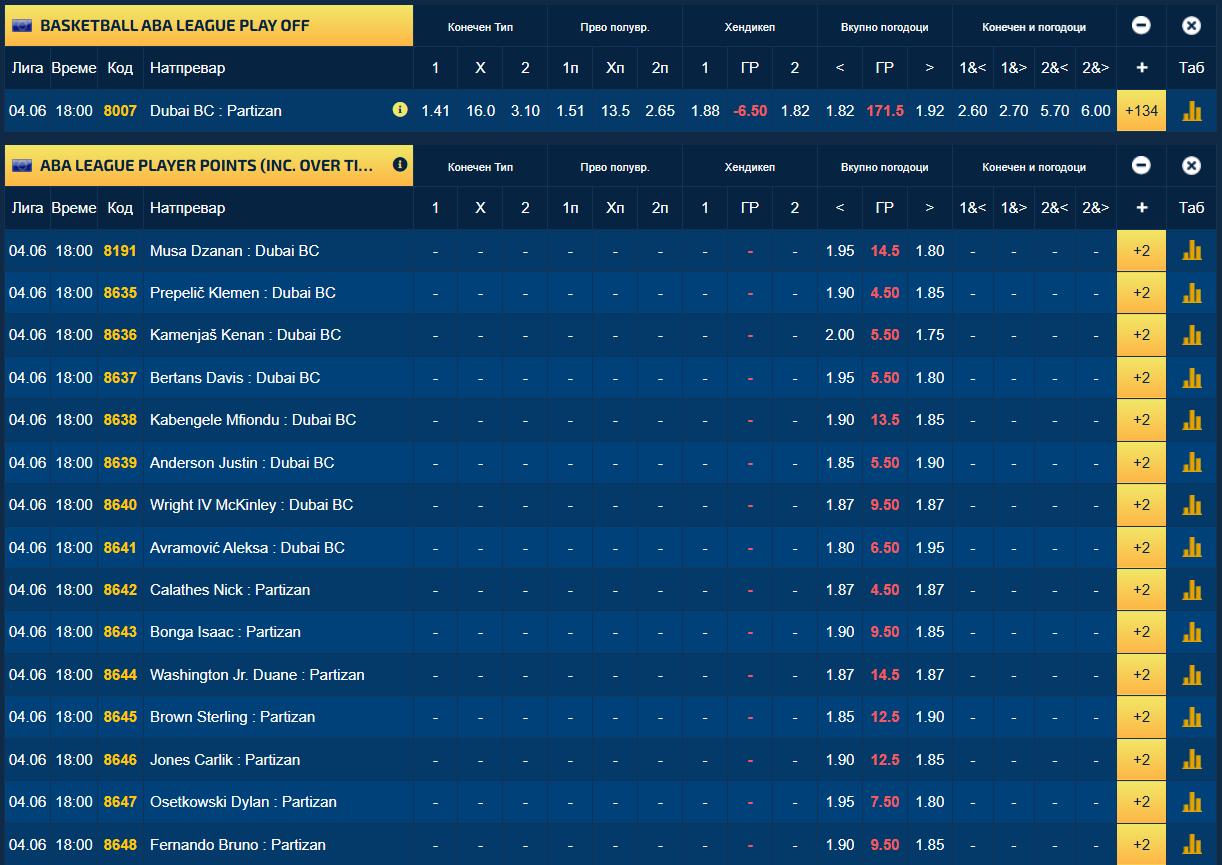Viewport: 1222px width, 865px height.
Task: Select odds 3.10 for Partizan win
Action: point(525,111)
